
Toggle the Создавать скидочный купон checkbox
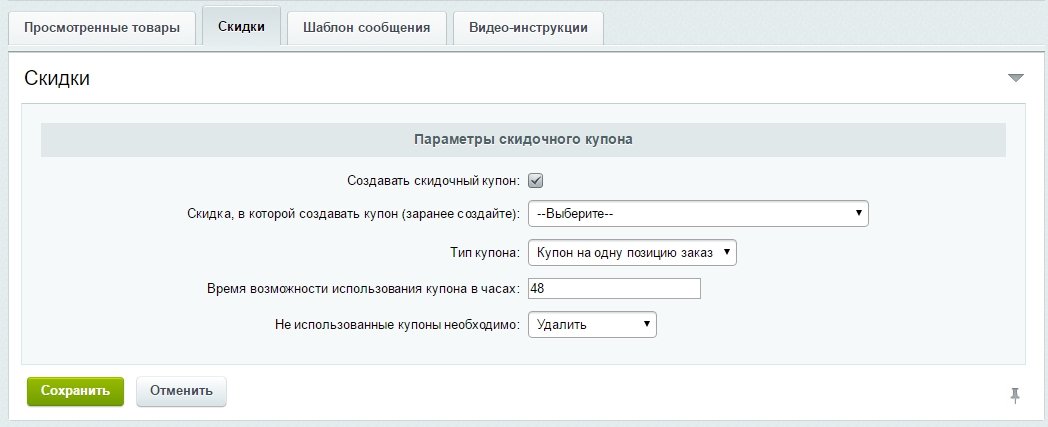click(x=535, y=180)
